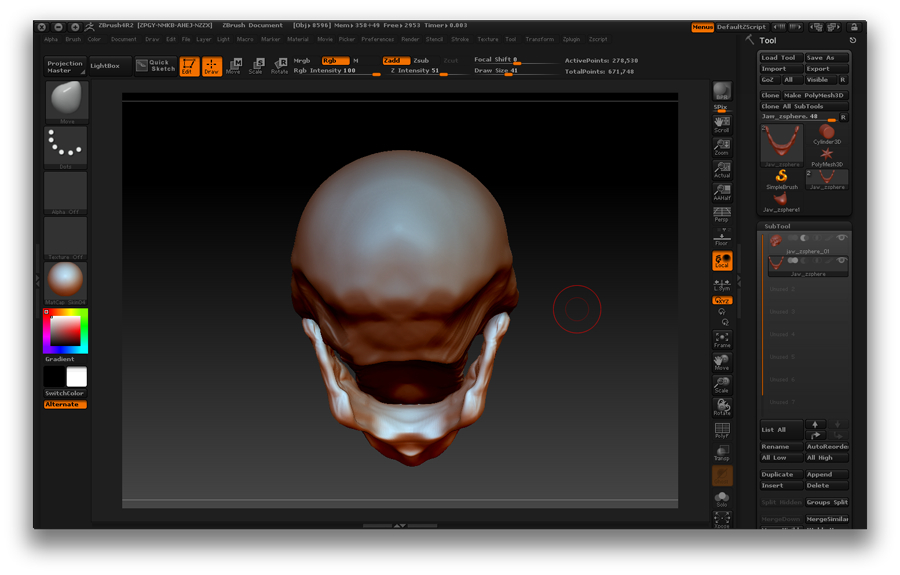The image size is (900, 575).
Task: Render with the BPR button
Action: tap(721, 91)
